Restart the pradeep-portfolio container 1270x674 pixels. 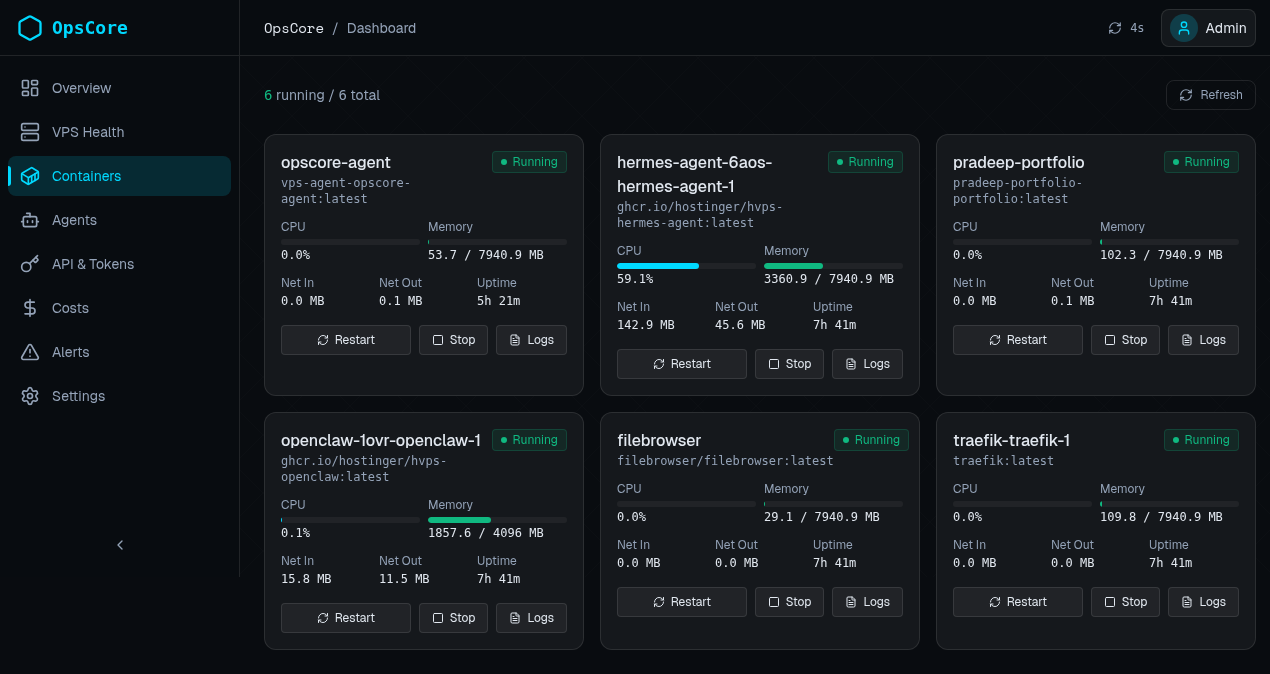[x=1018, y=340]
